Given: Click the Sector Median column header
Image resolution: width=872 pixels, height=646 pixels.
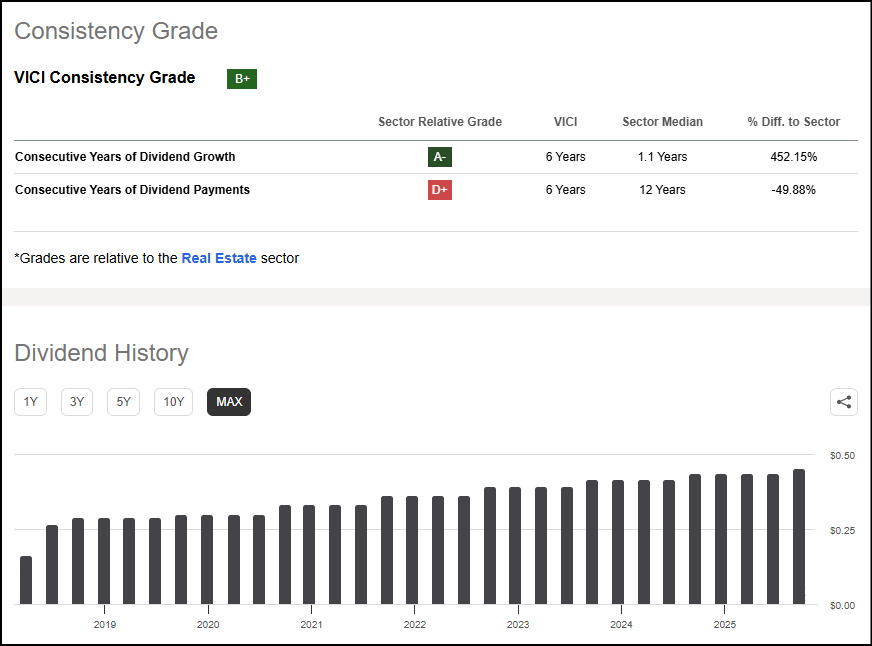Looking at the screenshot, I should point(662,122).
